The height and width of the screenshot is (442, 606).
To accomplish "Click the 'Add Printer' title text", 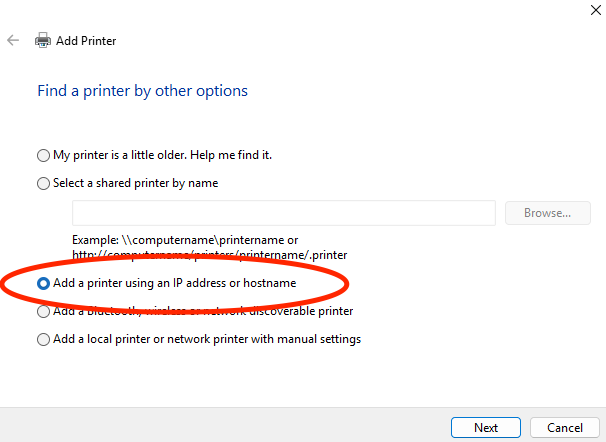I will tap(86, 41).
